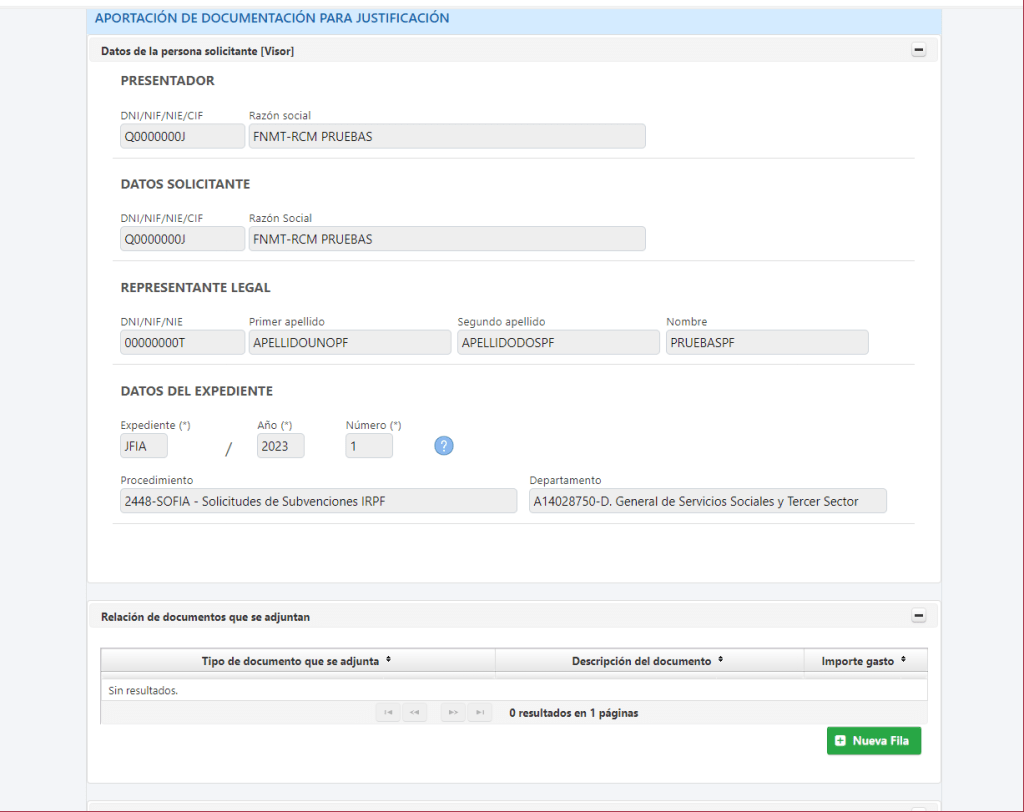Select the Departamento field
The width and height of the screenshot is (1024, 812).
(707, 501)
